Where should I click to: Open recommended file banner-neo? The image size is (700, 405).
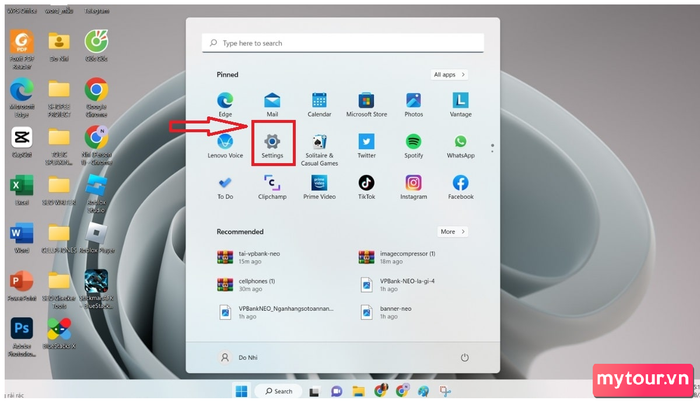(385, 312)
